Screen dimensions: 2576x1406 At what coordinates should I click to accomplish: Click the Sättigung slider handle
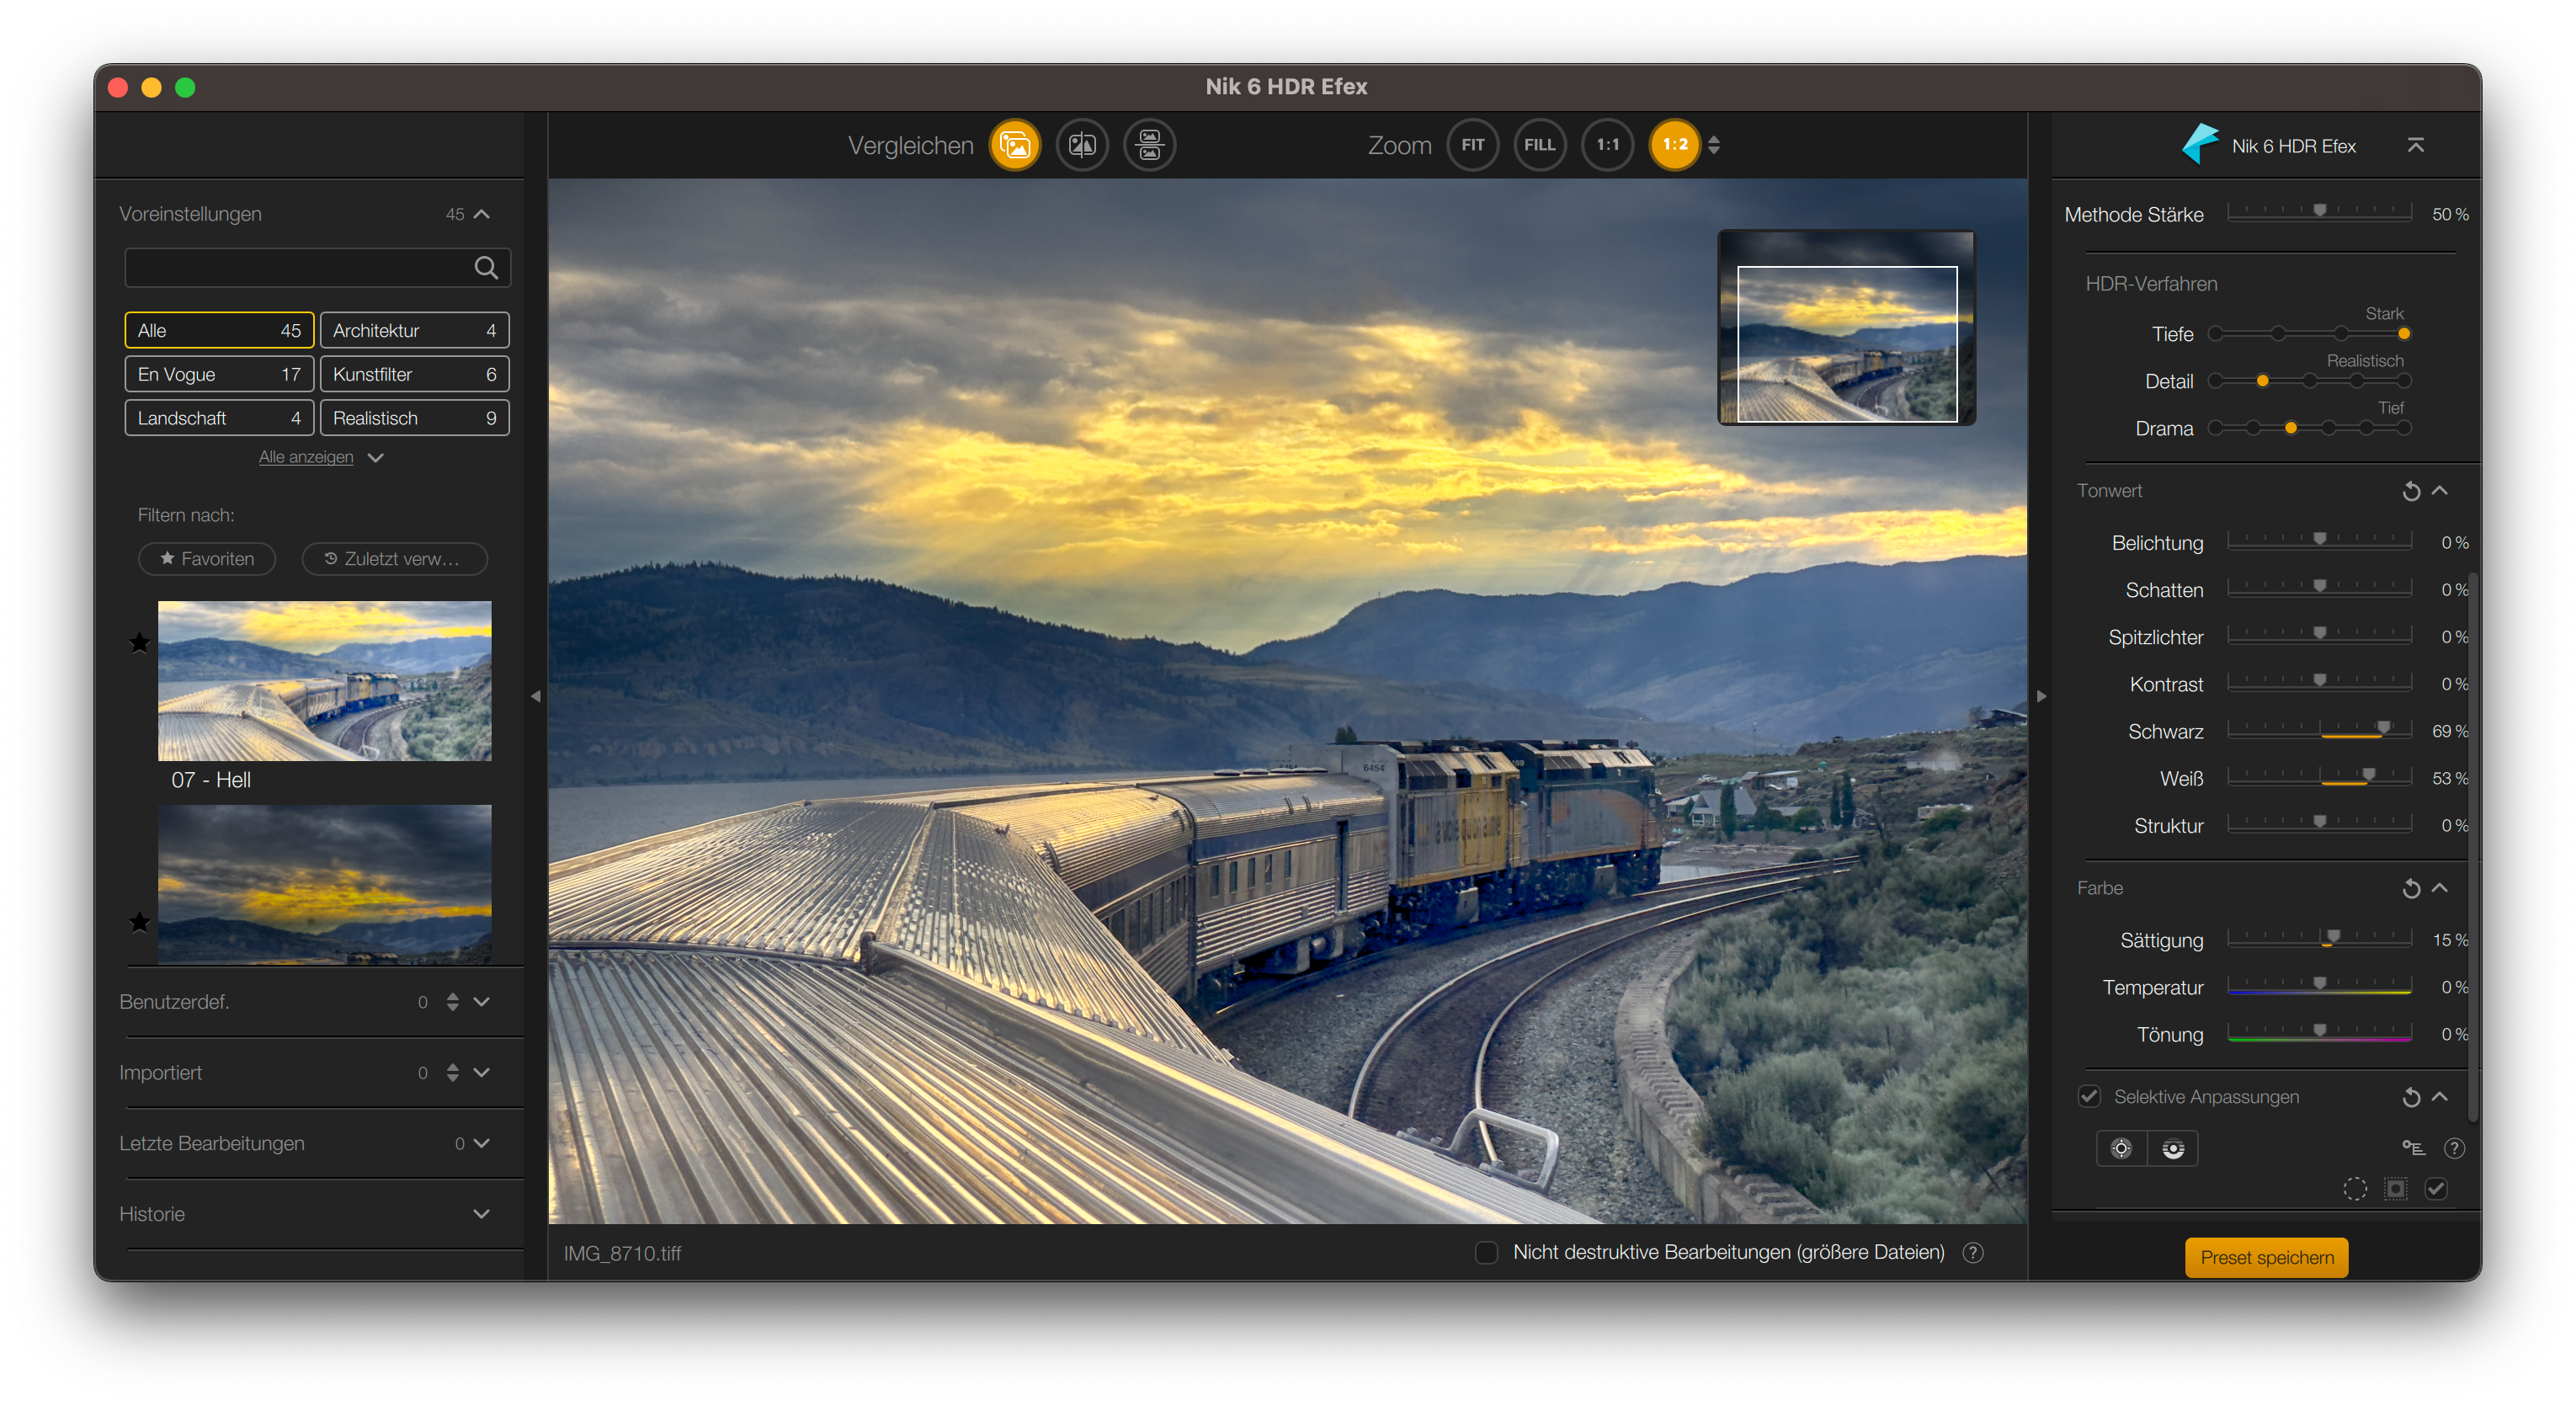[2333, 938]
